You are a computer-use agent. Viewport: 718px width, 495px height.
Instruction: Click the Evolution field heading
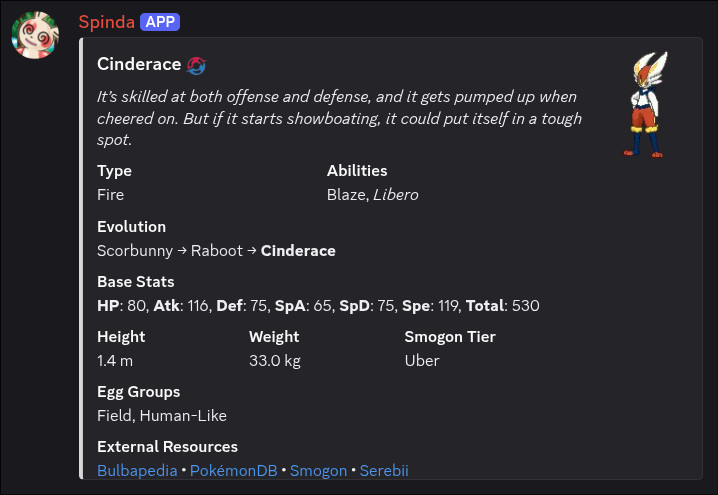coord(131,227)
